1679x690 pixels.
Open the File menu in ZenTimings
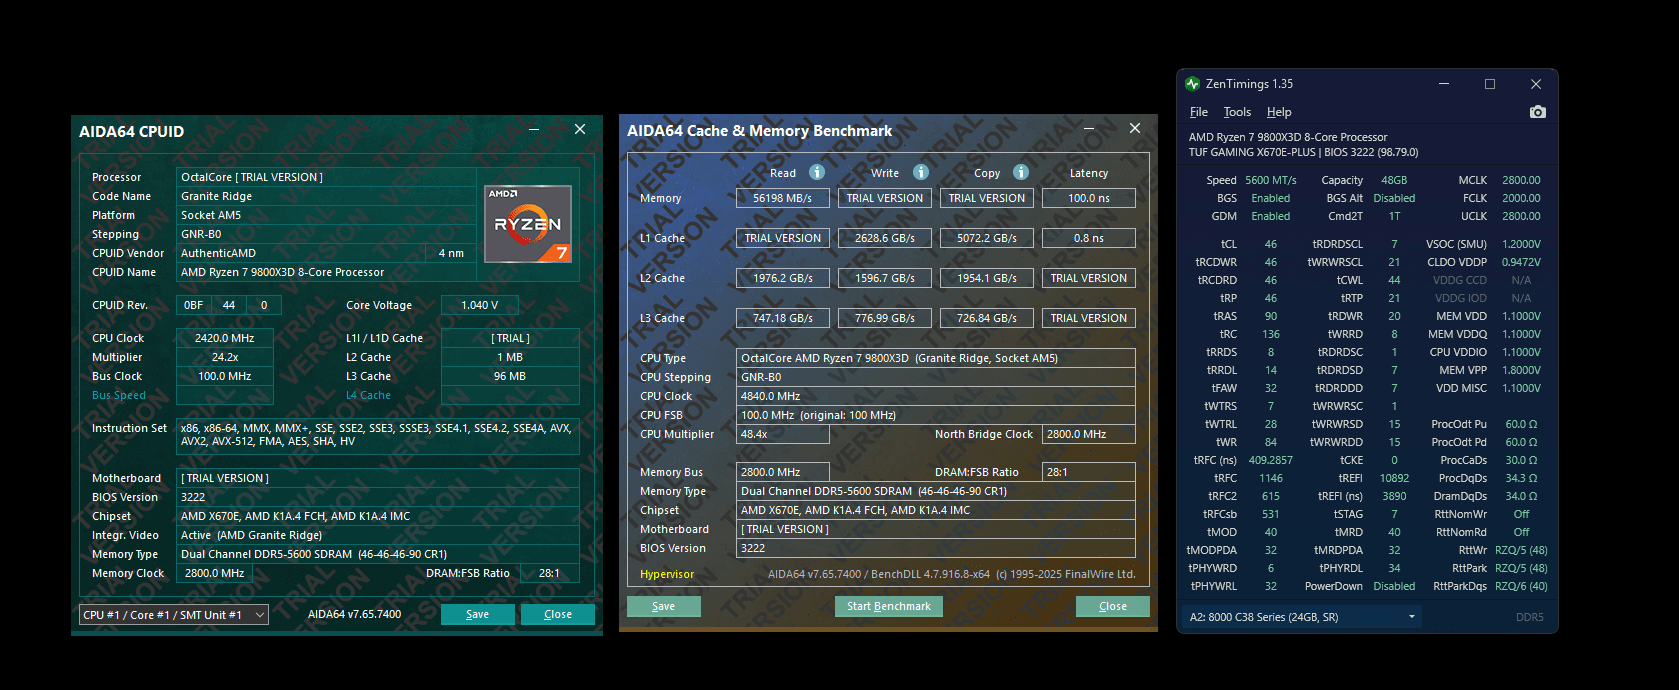pyautogui.click(x=1199, y=112)
